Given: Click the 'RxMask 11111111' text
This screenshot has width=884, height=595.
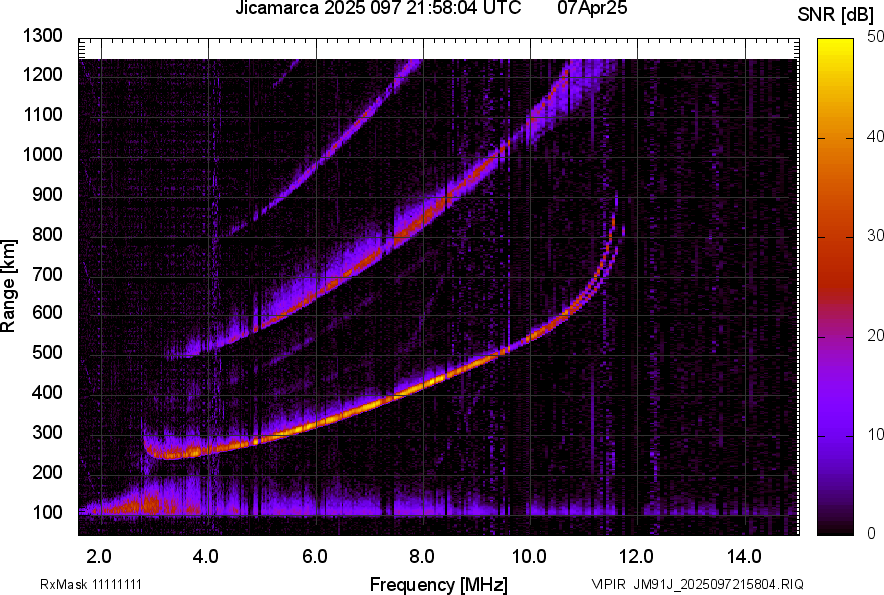Looking at the screenshot, I should click(x=90, y=584).
